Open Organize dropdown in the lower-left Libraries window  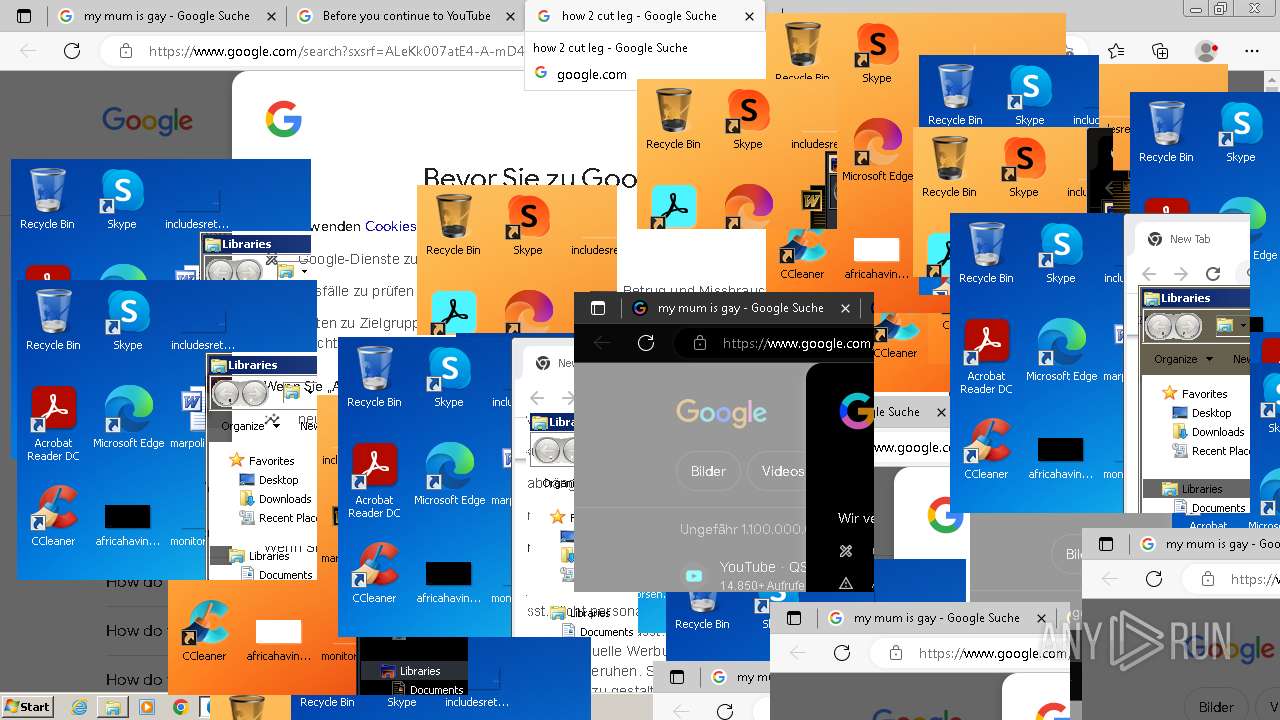pos(250,425)
